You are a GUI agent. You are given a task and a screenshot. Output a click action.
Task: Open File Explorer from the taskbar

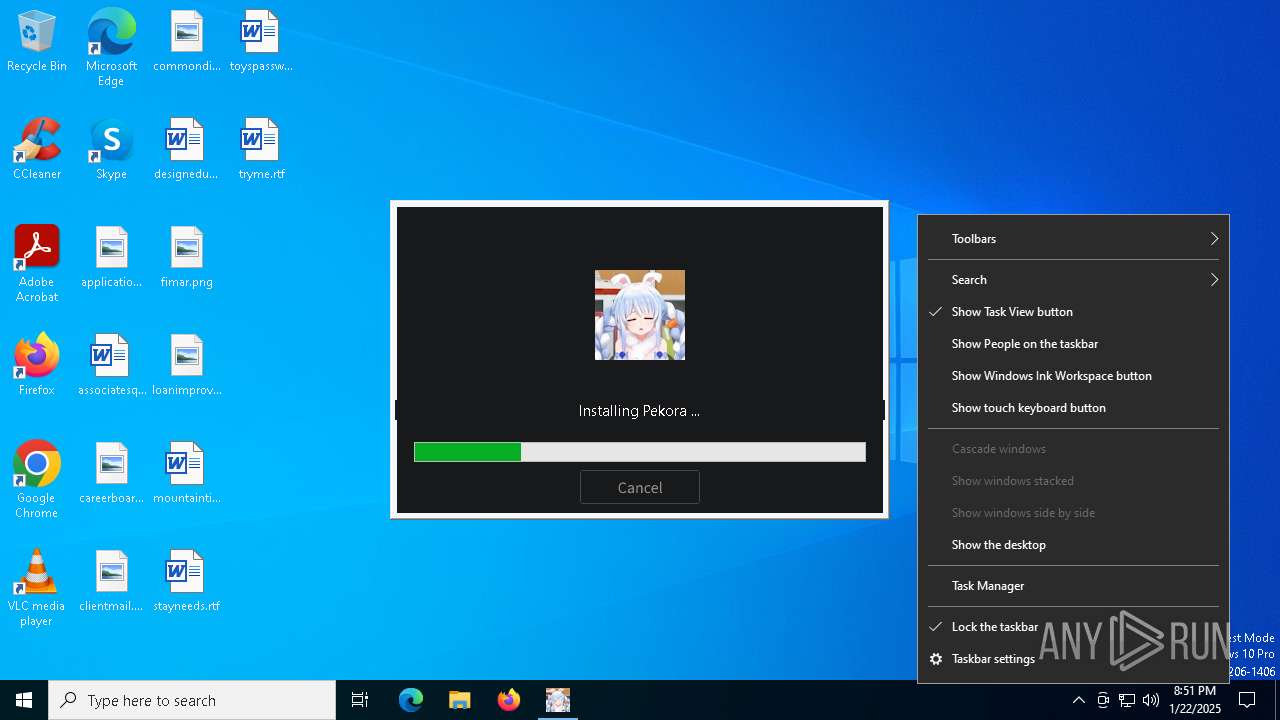point(460,700)
